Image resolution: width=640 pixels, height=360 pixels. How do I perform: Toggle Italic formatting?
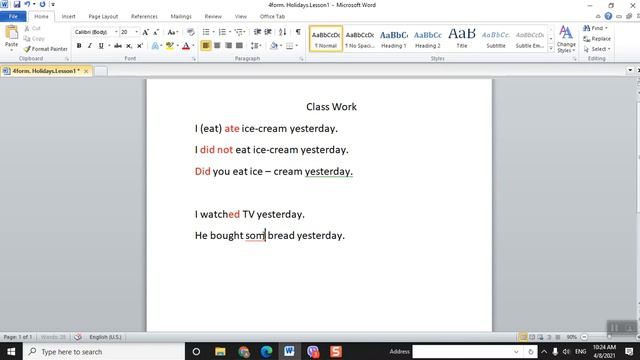click(x=90, y=46)
